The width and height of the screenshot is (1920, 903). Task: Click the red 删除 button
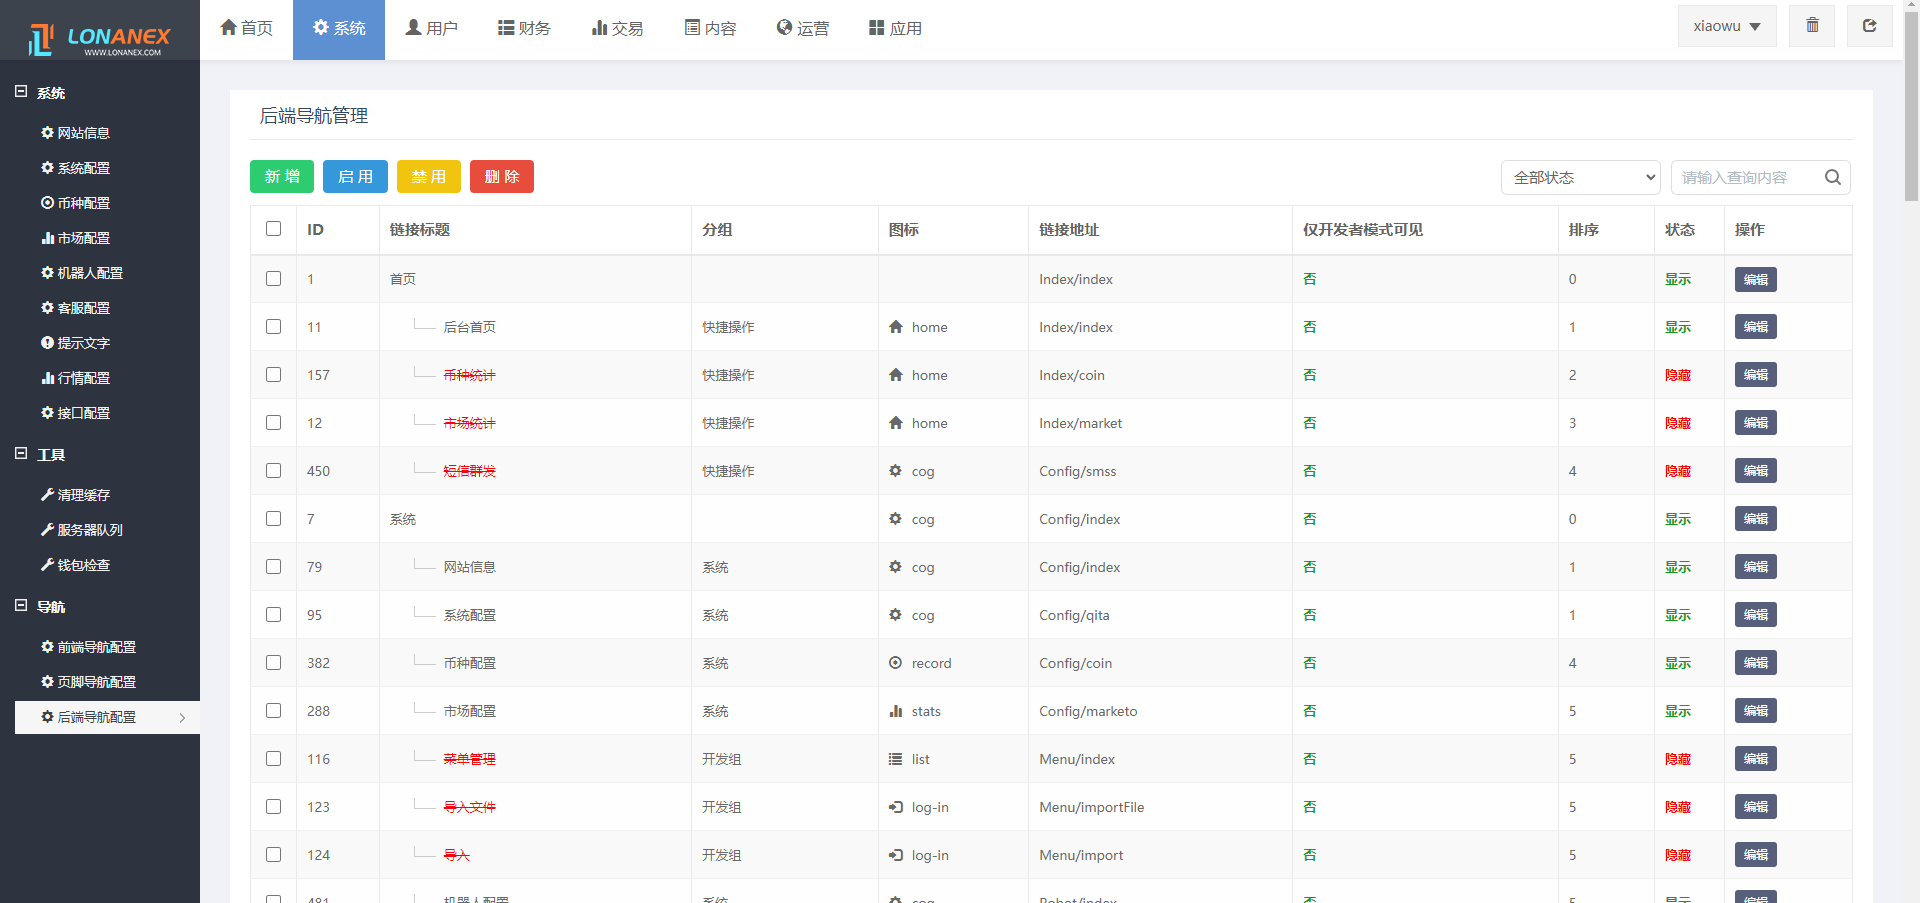coord(502,176)
